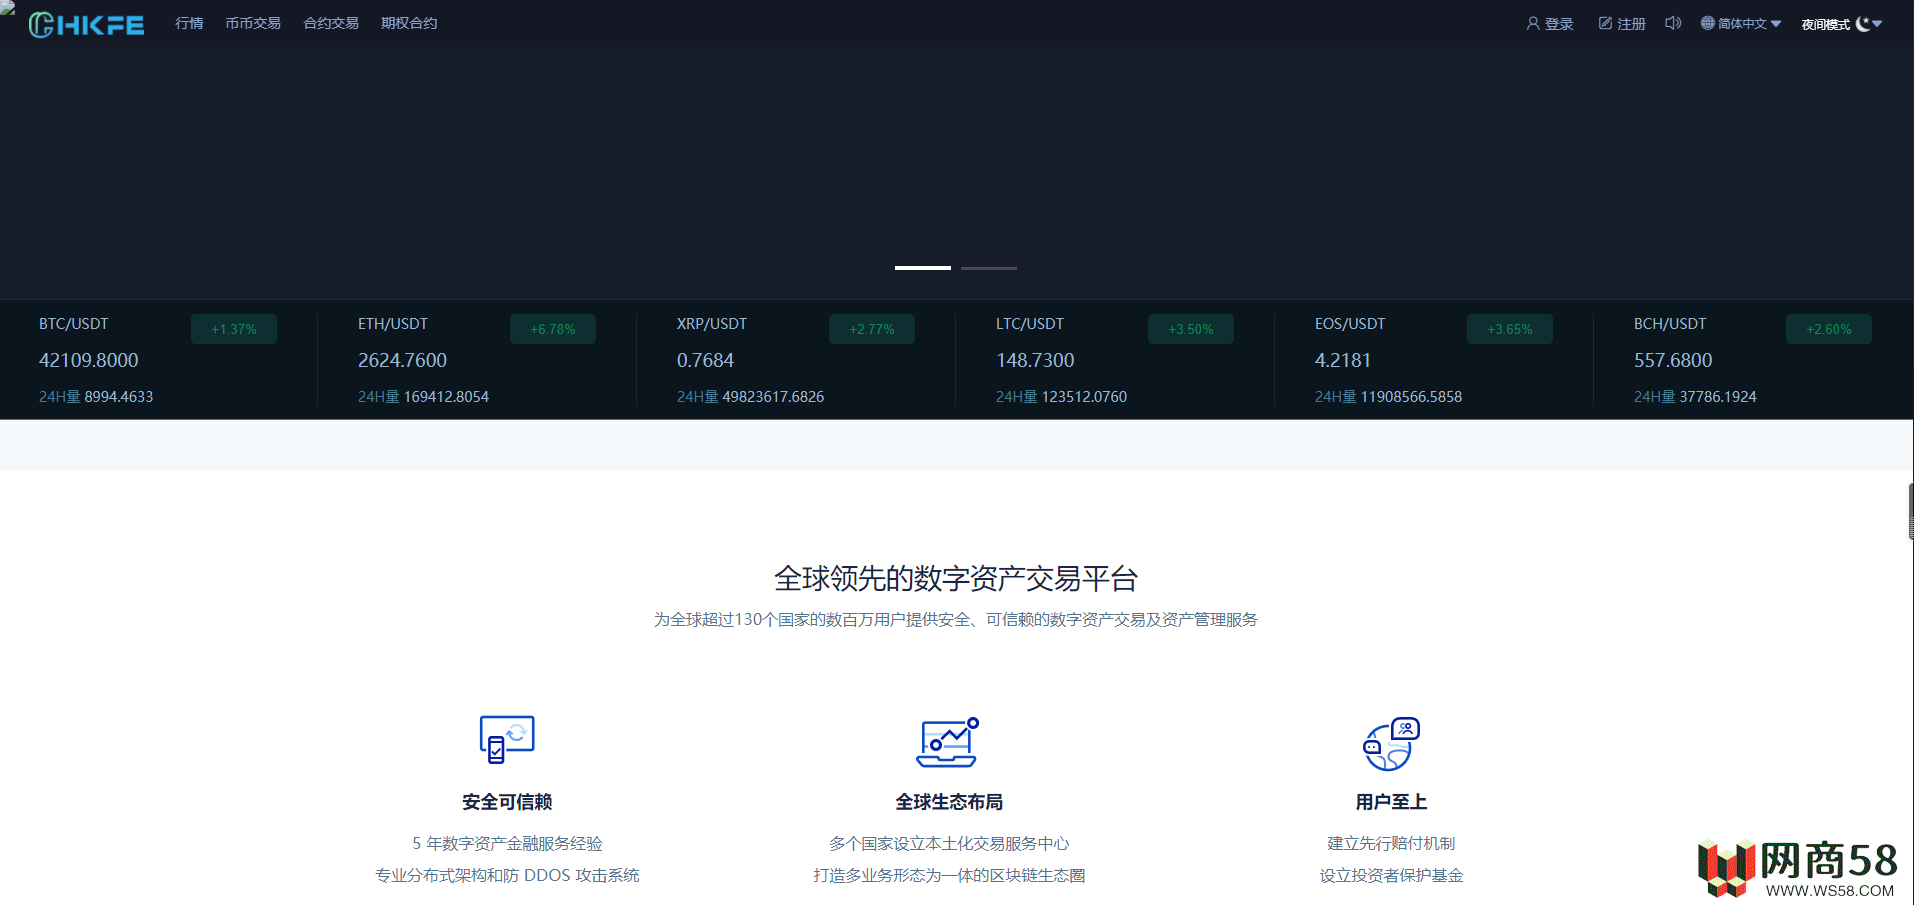Click the user icon beside 登录
The width and height of the screenshot is (1914, 905).
point(1533,23)
